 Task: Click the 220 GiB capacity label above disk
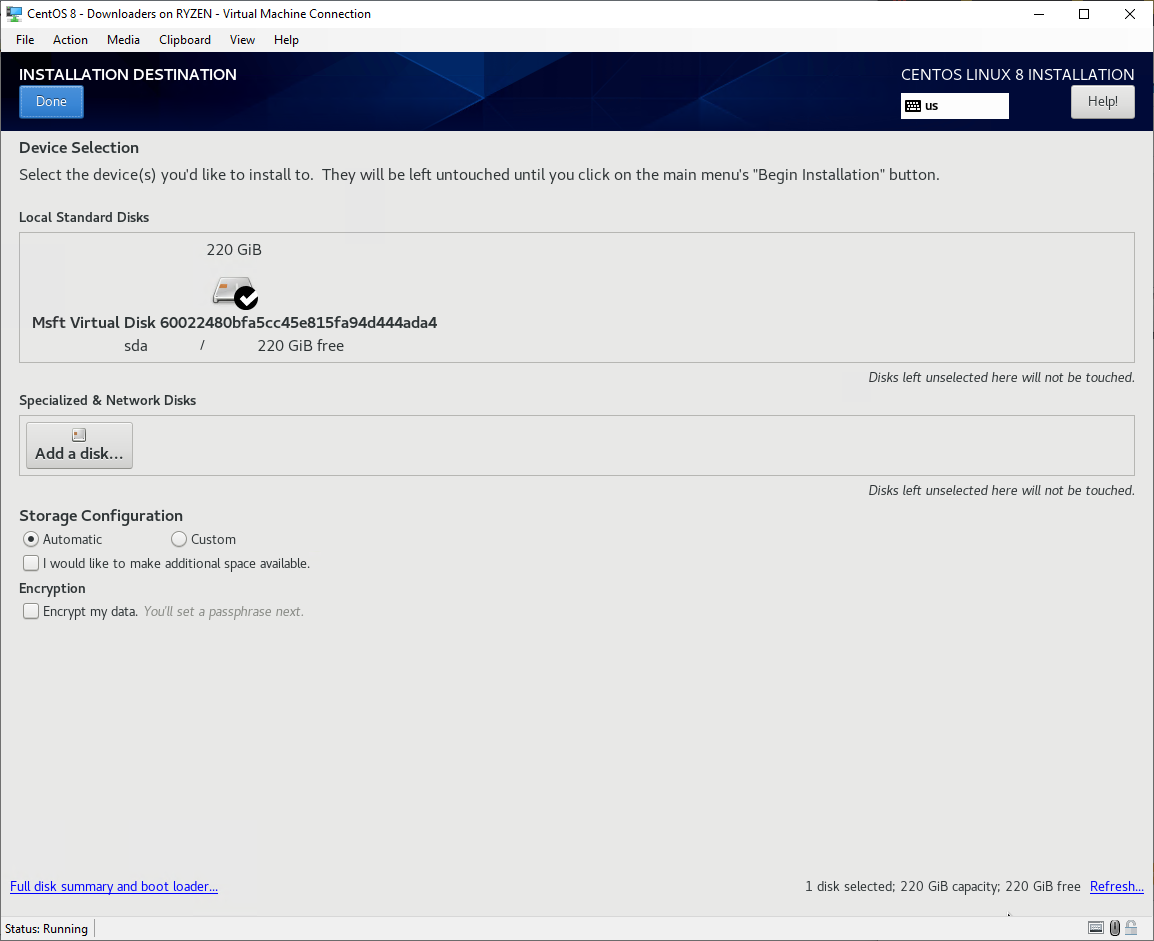[234, 249]
